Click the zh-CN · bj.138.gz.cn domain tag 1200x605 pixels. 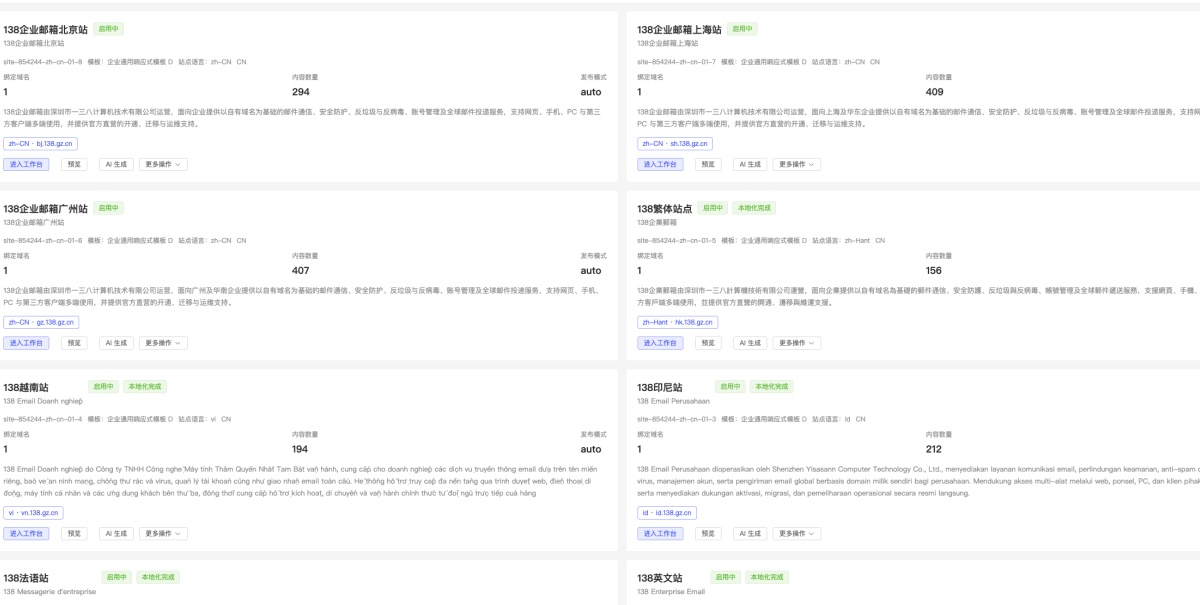coord(40,144)
